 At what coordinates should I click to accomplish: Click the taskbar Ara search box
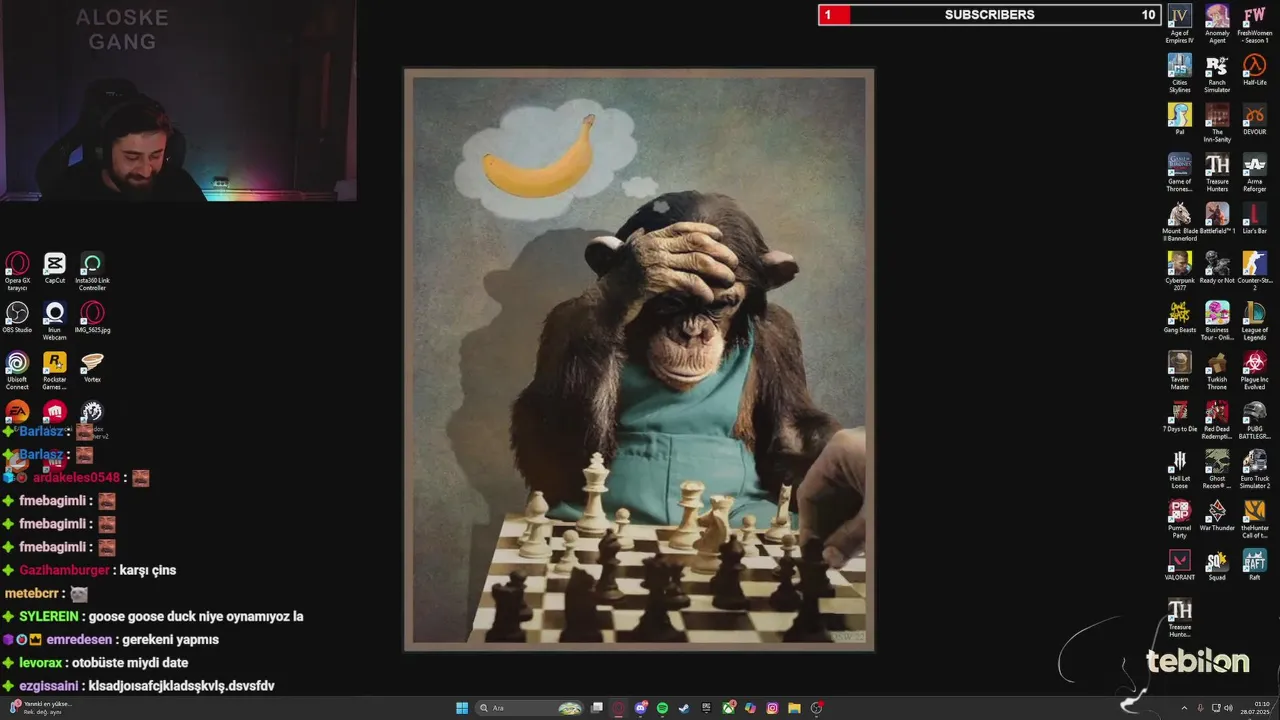click(530, 708)
